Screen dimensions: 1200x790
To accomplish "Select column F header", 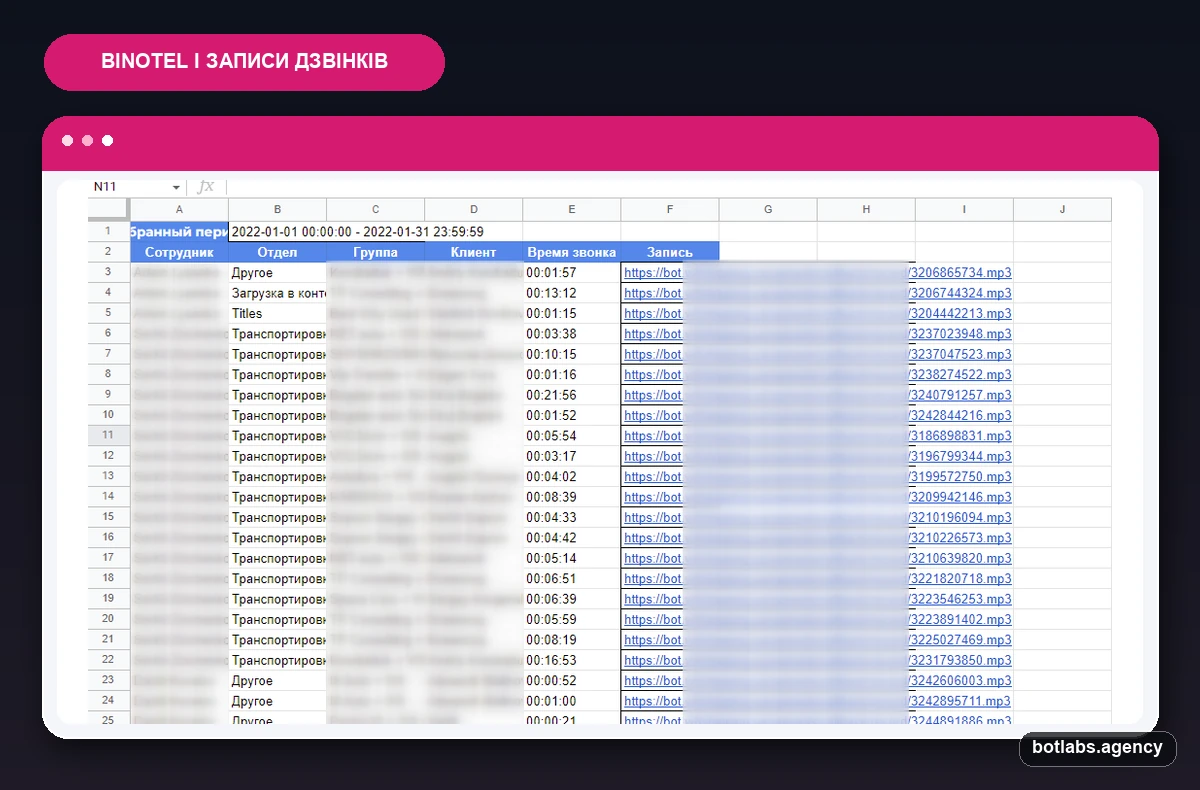I will click(x=670, y=209).
